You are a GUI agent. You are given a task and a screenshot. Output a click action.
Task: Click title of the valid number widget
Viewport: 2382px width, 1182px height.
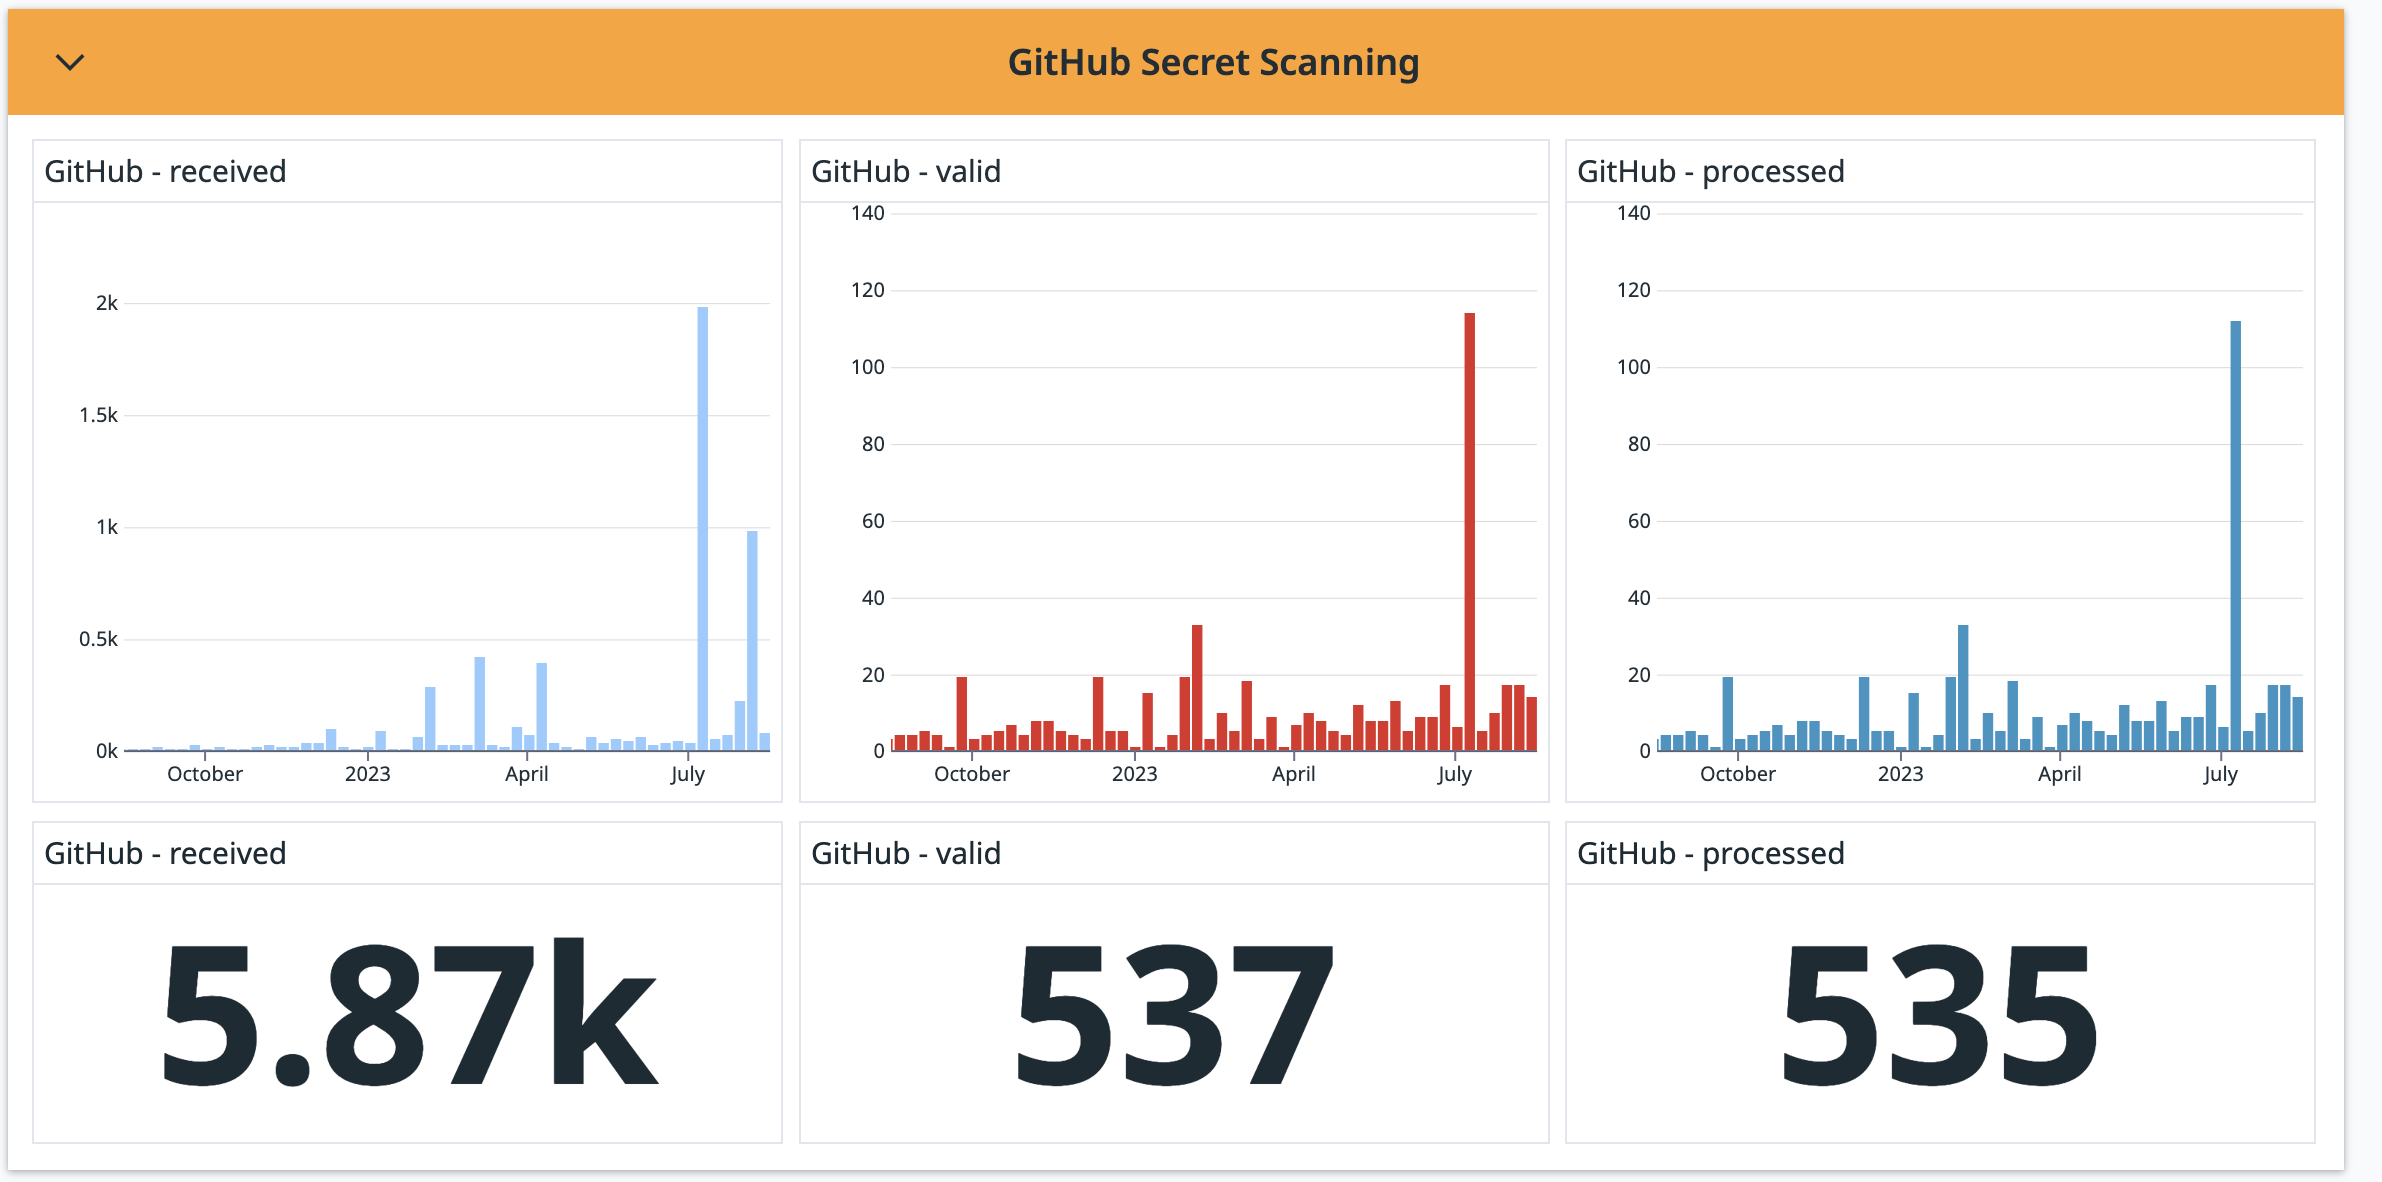905,854
